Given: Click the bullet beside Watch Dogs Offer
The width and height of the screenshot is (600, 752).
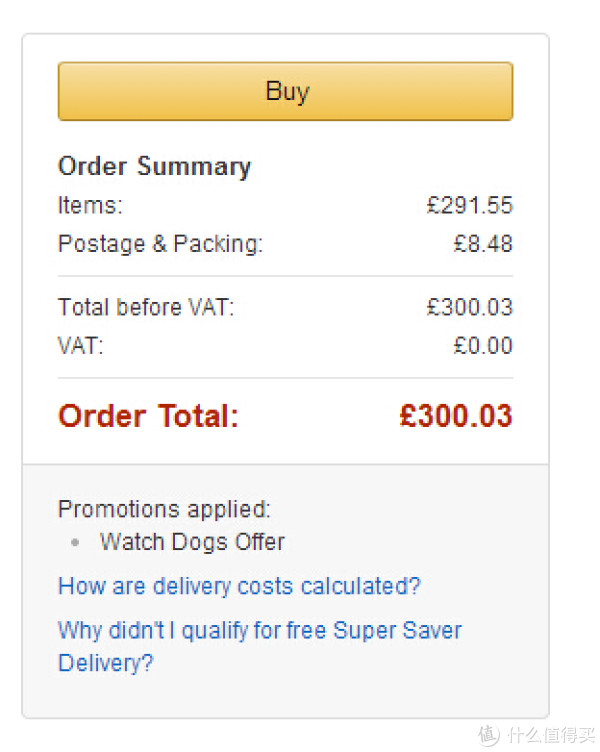Looking at the screenshot, I should click(75, 543).
